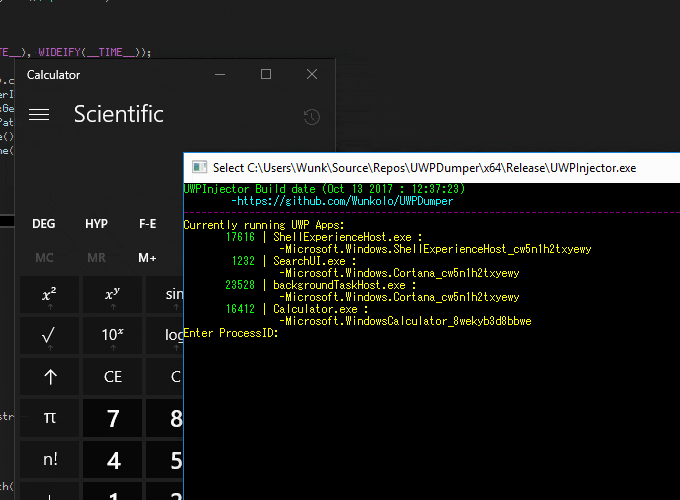This screenshot has height=500, width=680.
Task: Click process ID 17616 in console
Action: (240, 237)
